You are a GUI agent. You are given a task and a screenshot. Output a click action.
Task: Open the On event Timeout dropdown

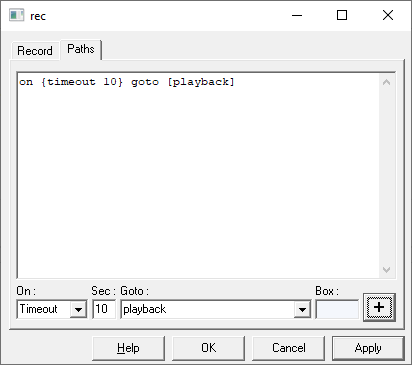[78, 309]
